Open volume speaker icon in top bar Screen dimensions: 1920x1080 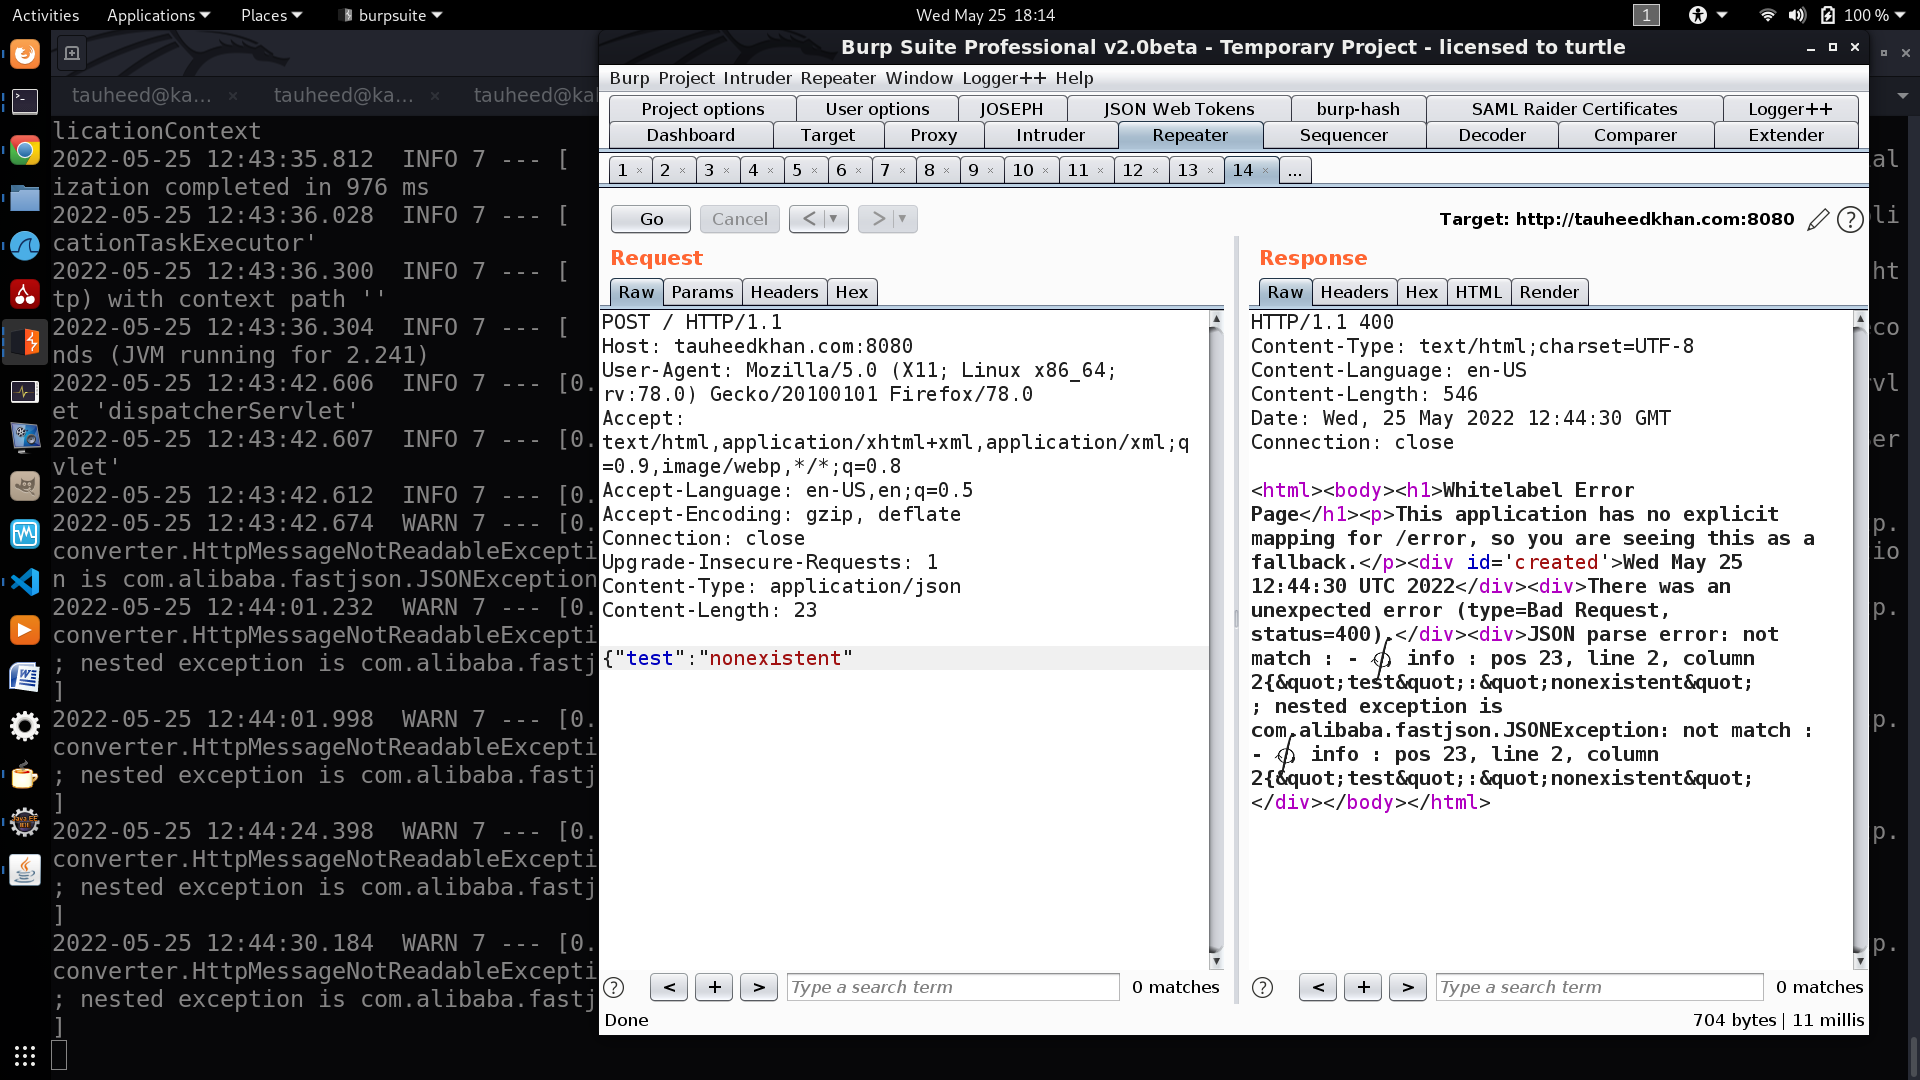[x=1797, y=15]
